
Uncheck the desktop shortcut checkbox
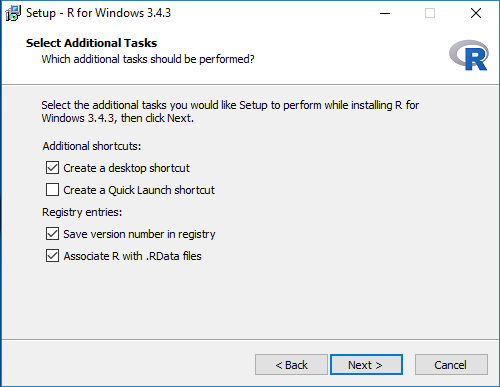pyautogui.click(x=52, y=168)
